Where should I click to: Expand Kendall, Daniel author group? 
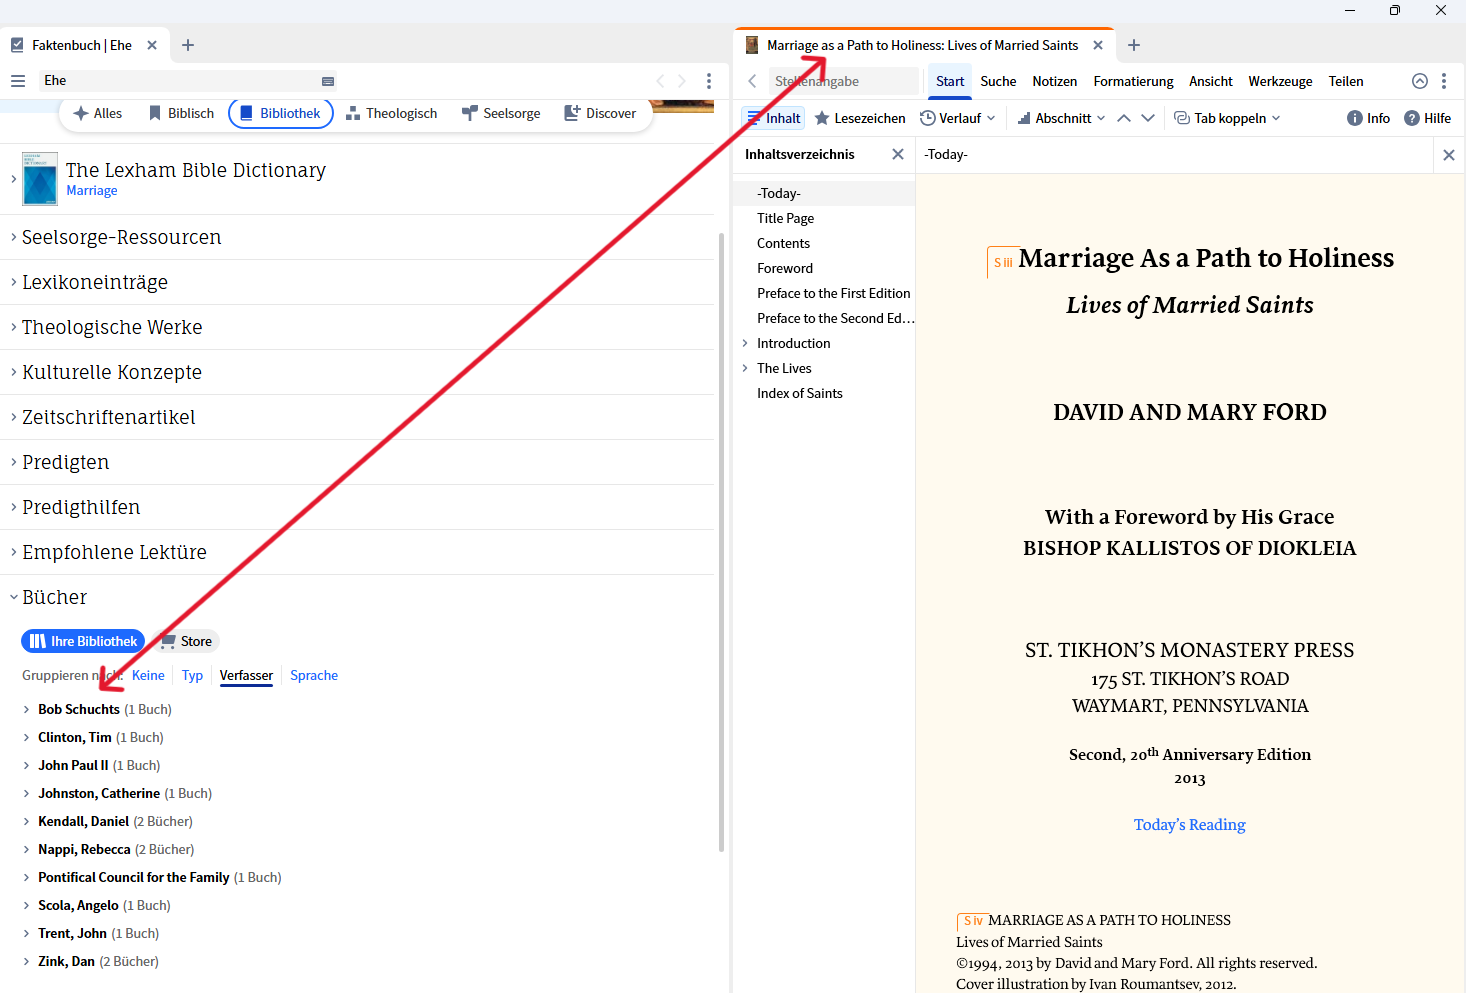click(x=26, y=821)
